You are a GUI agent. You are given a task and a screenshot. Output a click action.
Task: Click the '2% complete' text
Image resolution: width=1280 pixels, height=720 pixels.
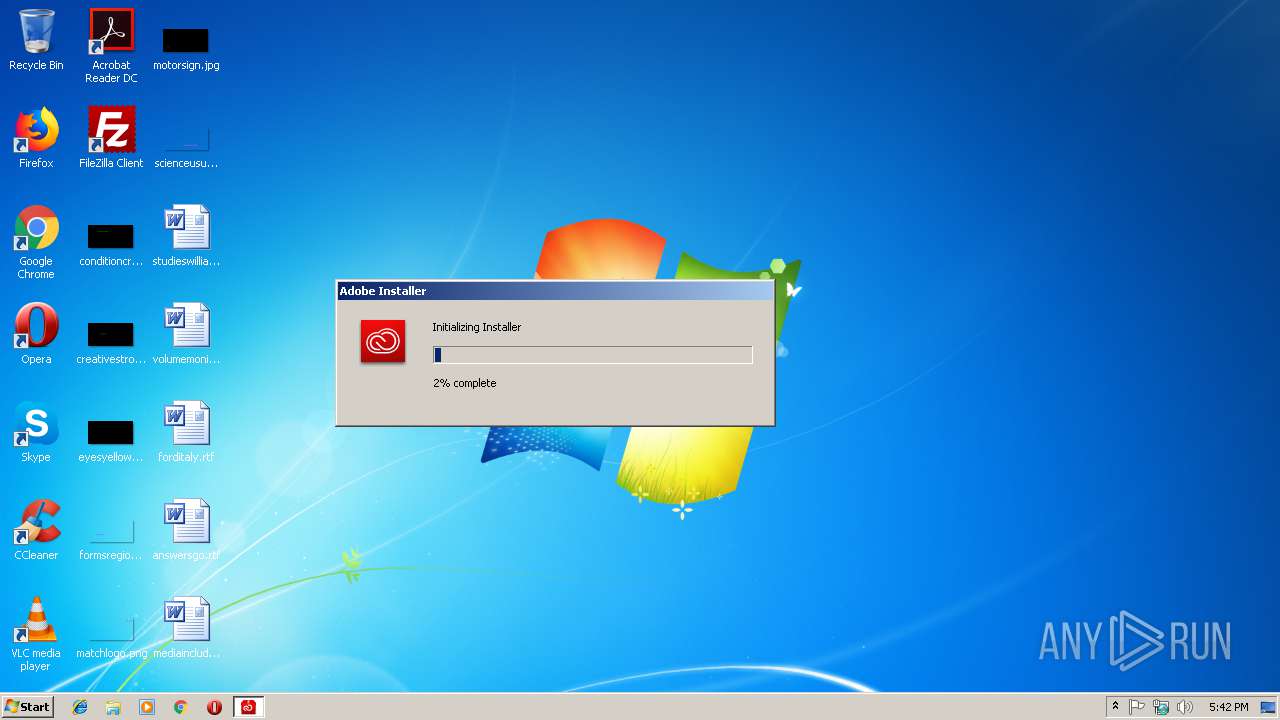[465, 383]
